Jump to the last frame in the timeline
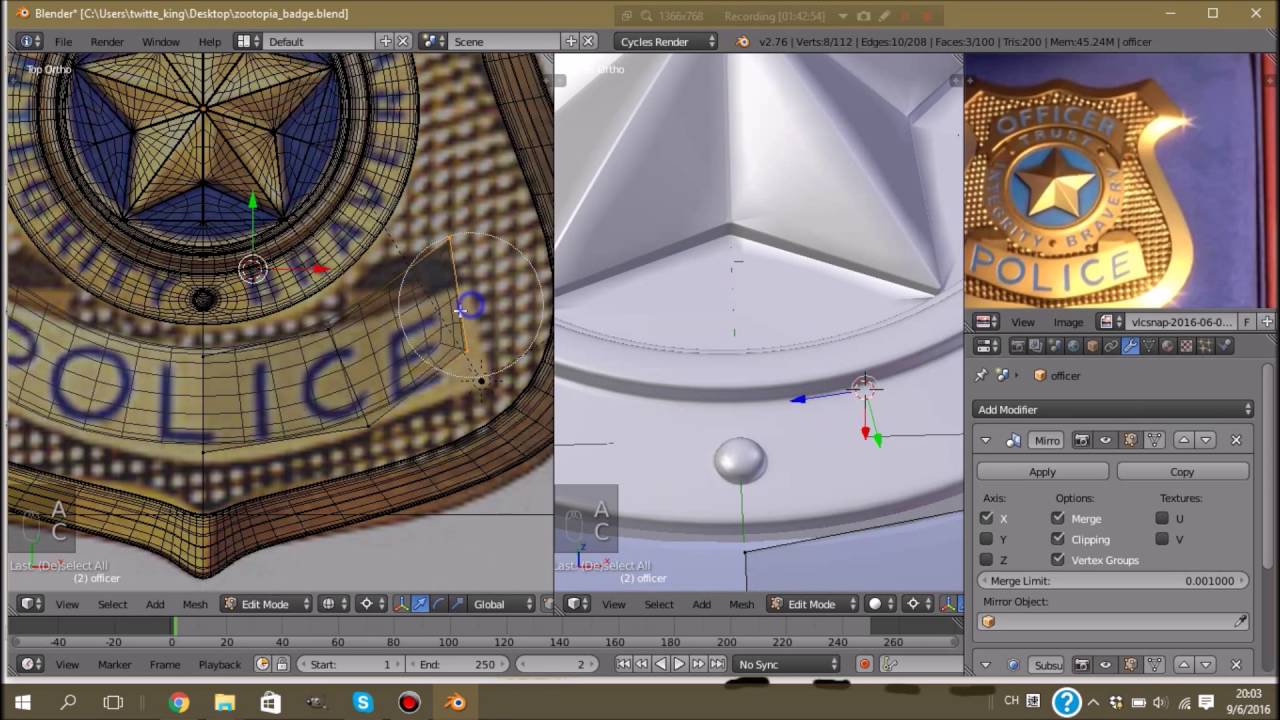This screenshot has width=1280, height=720. click(x=717, y=664)
